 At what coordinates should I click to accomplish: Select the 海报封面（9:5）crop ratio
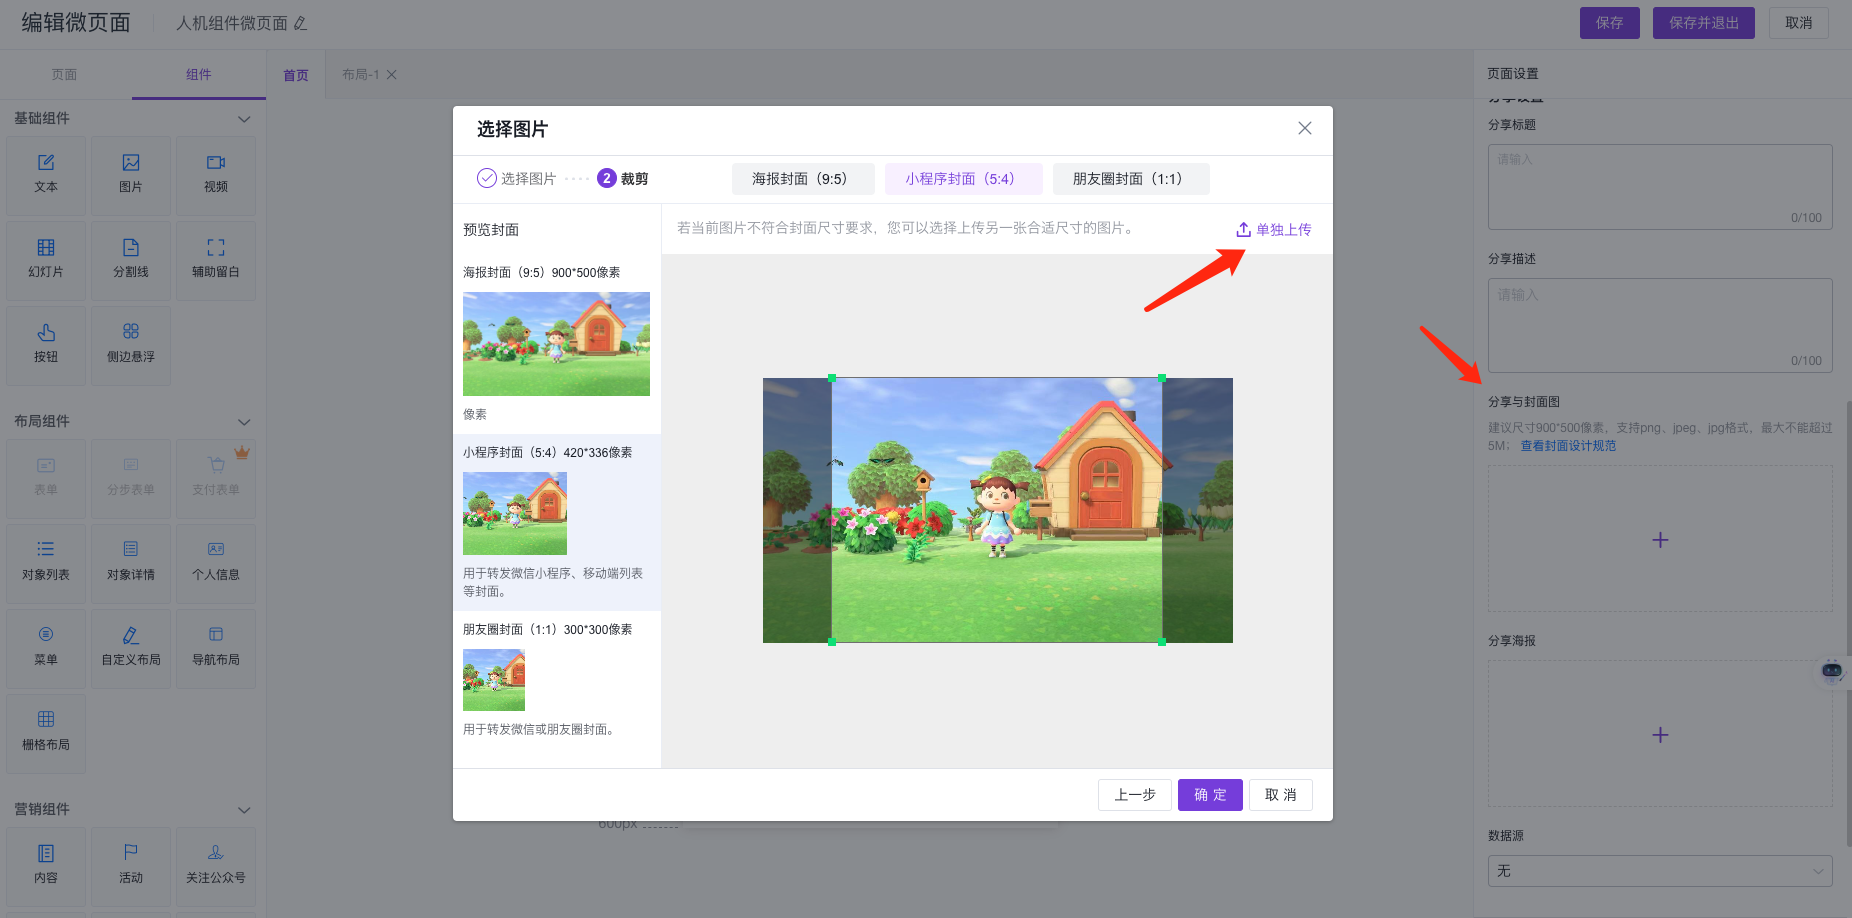click(803, 179)
